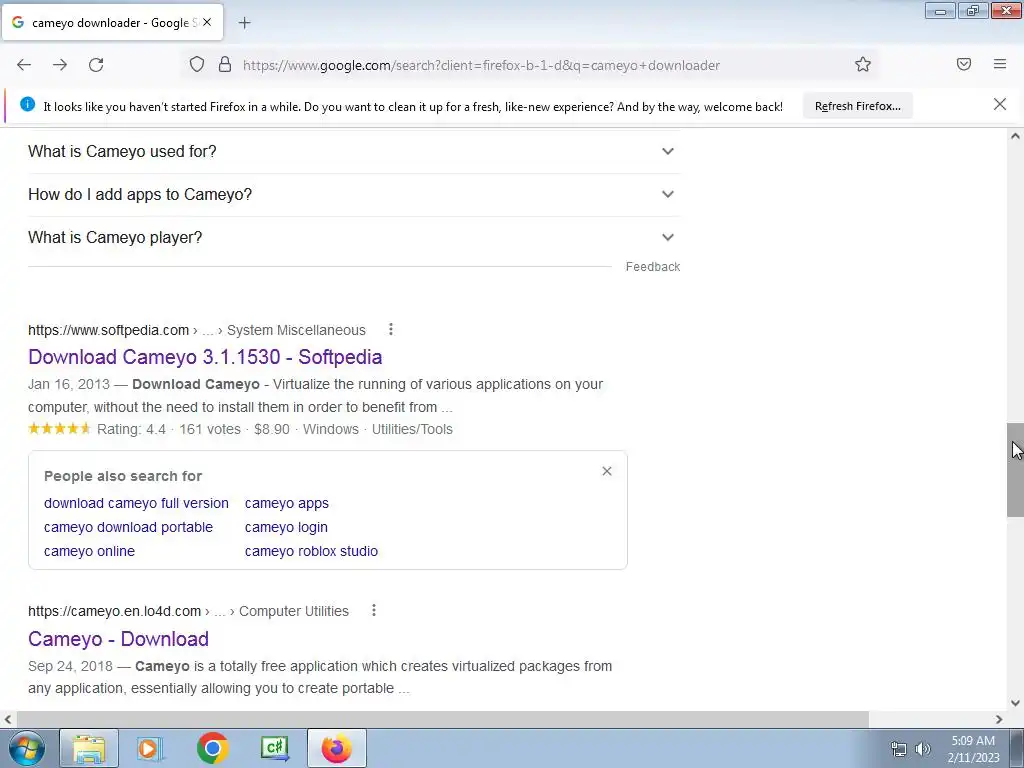Expand 'What is Cameyo used for?'
The width and height of the screenshot is (1024, 768).
(x=354, y=152)
